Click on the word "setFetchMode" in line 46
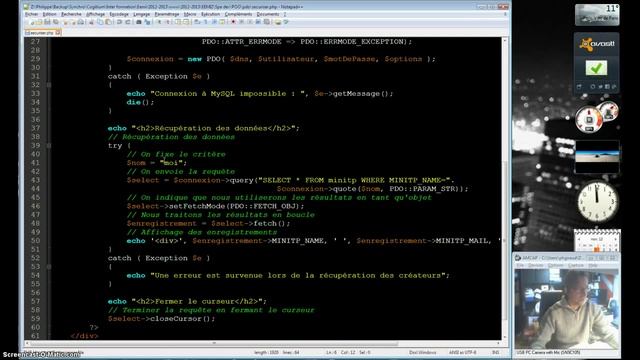 click(x=196, y=206)
